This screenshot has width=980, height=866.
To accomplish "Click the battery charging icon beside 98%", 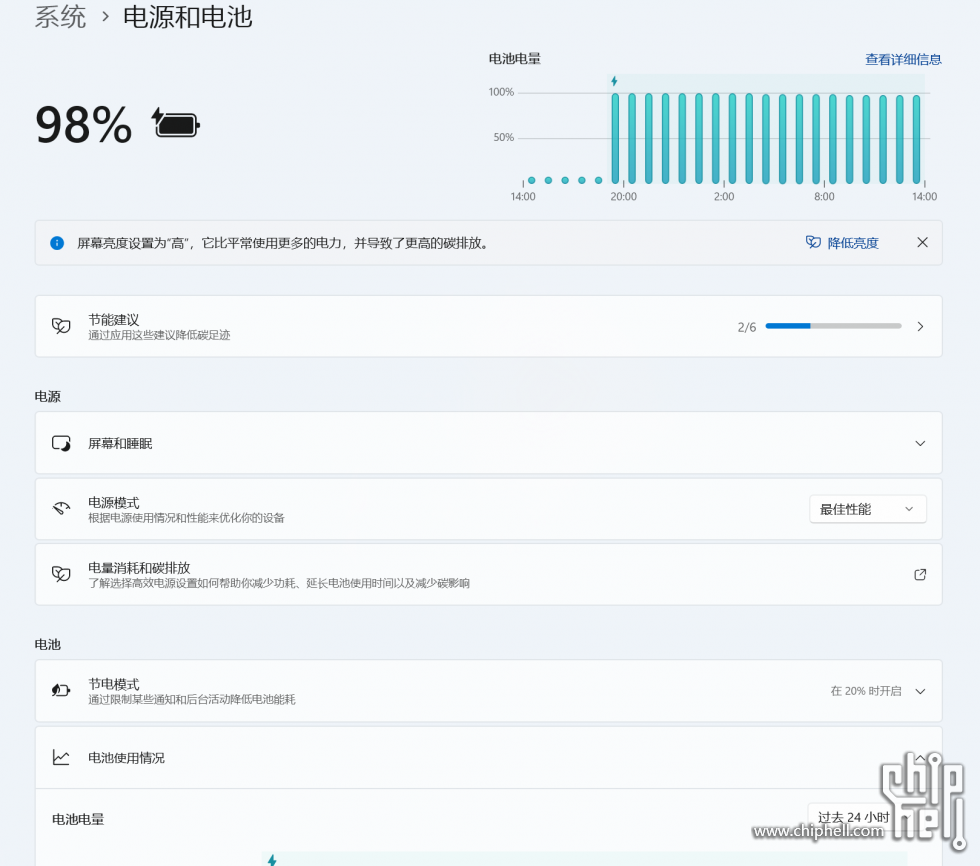I will coord(176,124).
